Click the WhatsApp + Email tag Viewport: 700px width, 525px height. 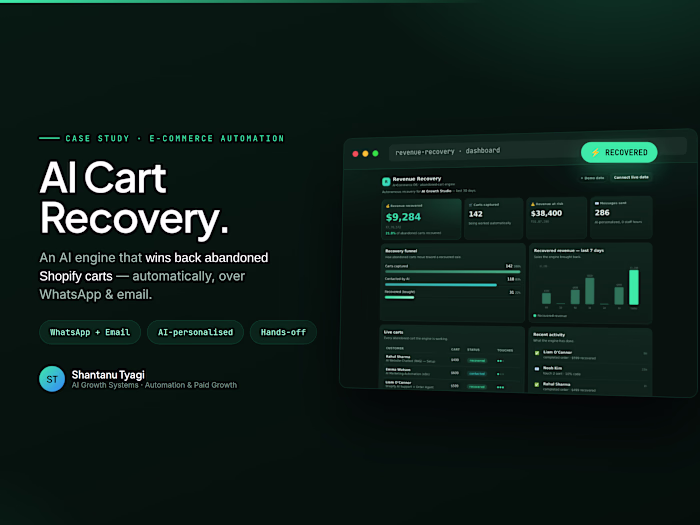coord(90,332)
